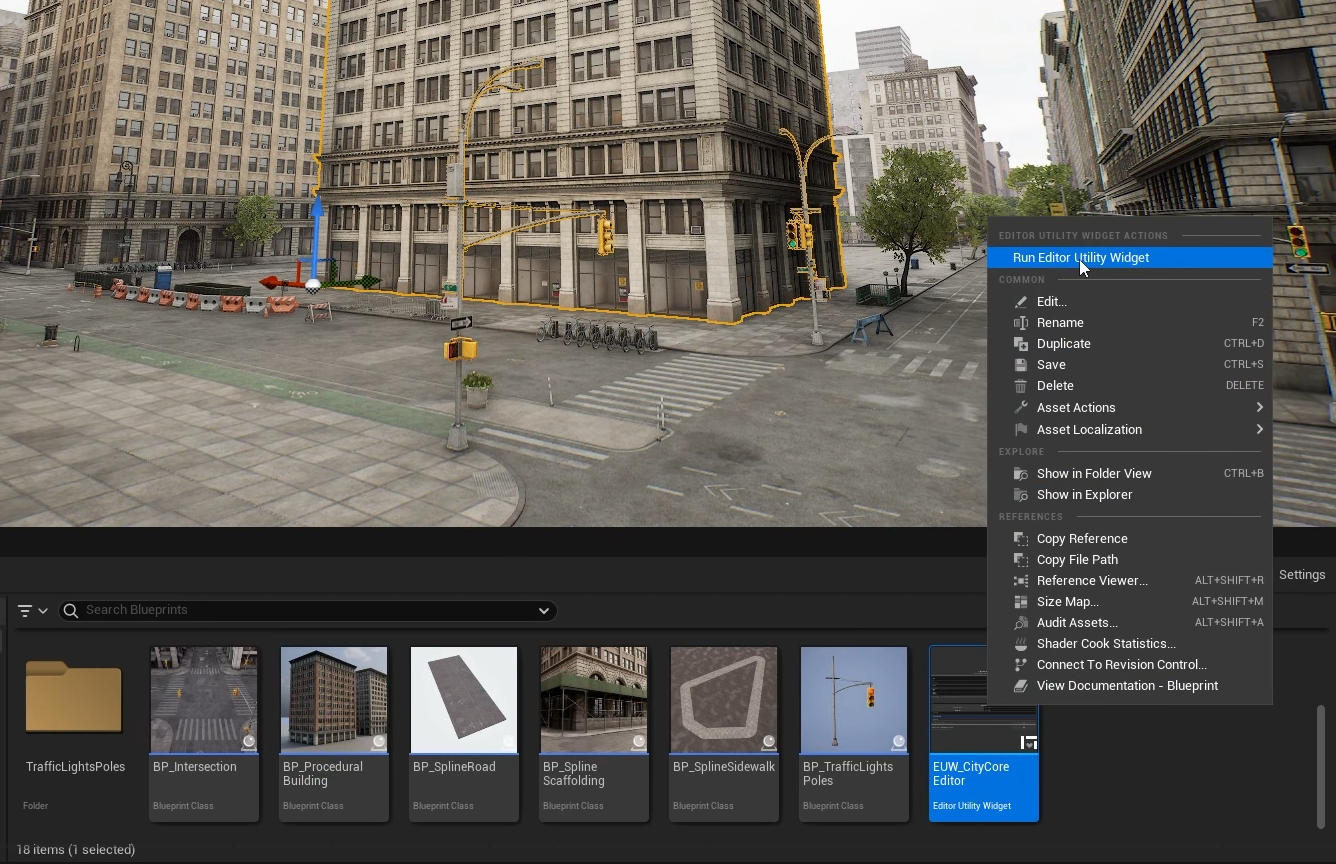Click the content browser vertical scrollbar
This screenshot has height=864, width=1336.
tap(1320, 765)
